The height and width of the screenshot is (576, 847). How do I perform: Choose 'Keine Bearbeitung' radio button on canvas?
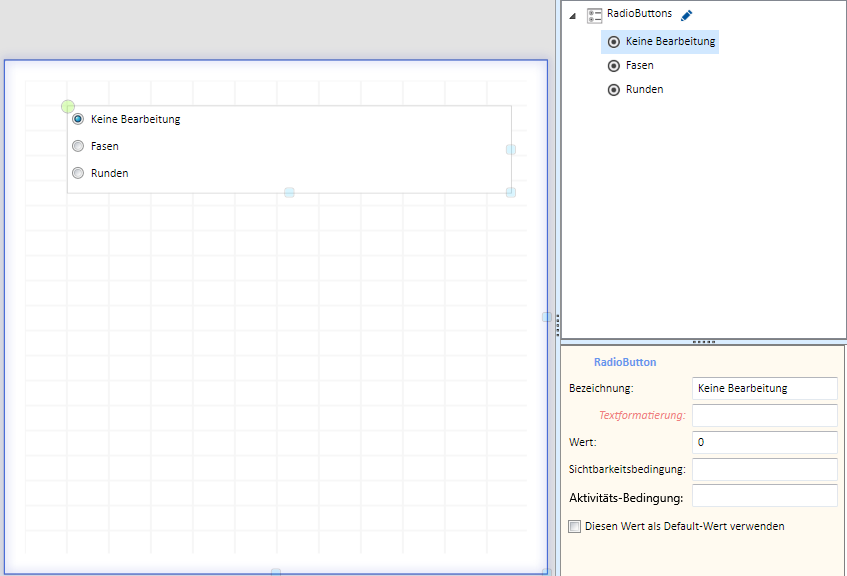[78, 119]
